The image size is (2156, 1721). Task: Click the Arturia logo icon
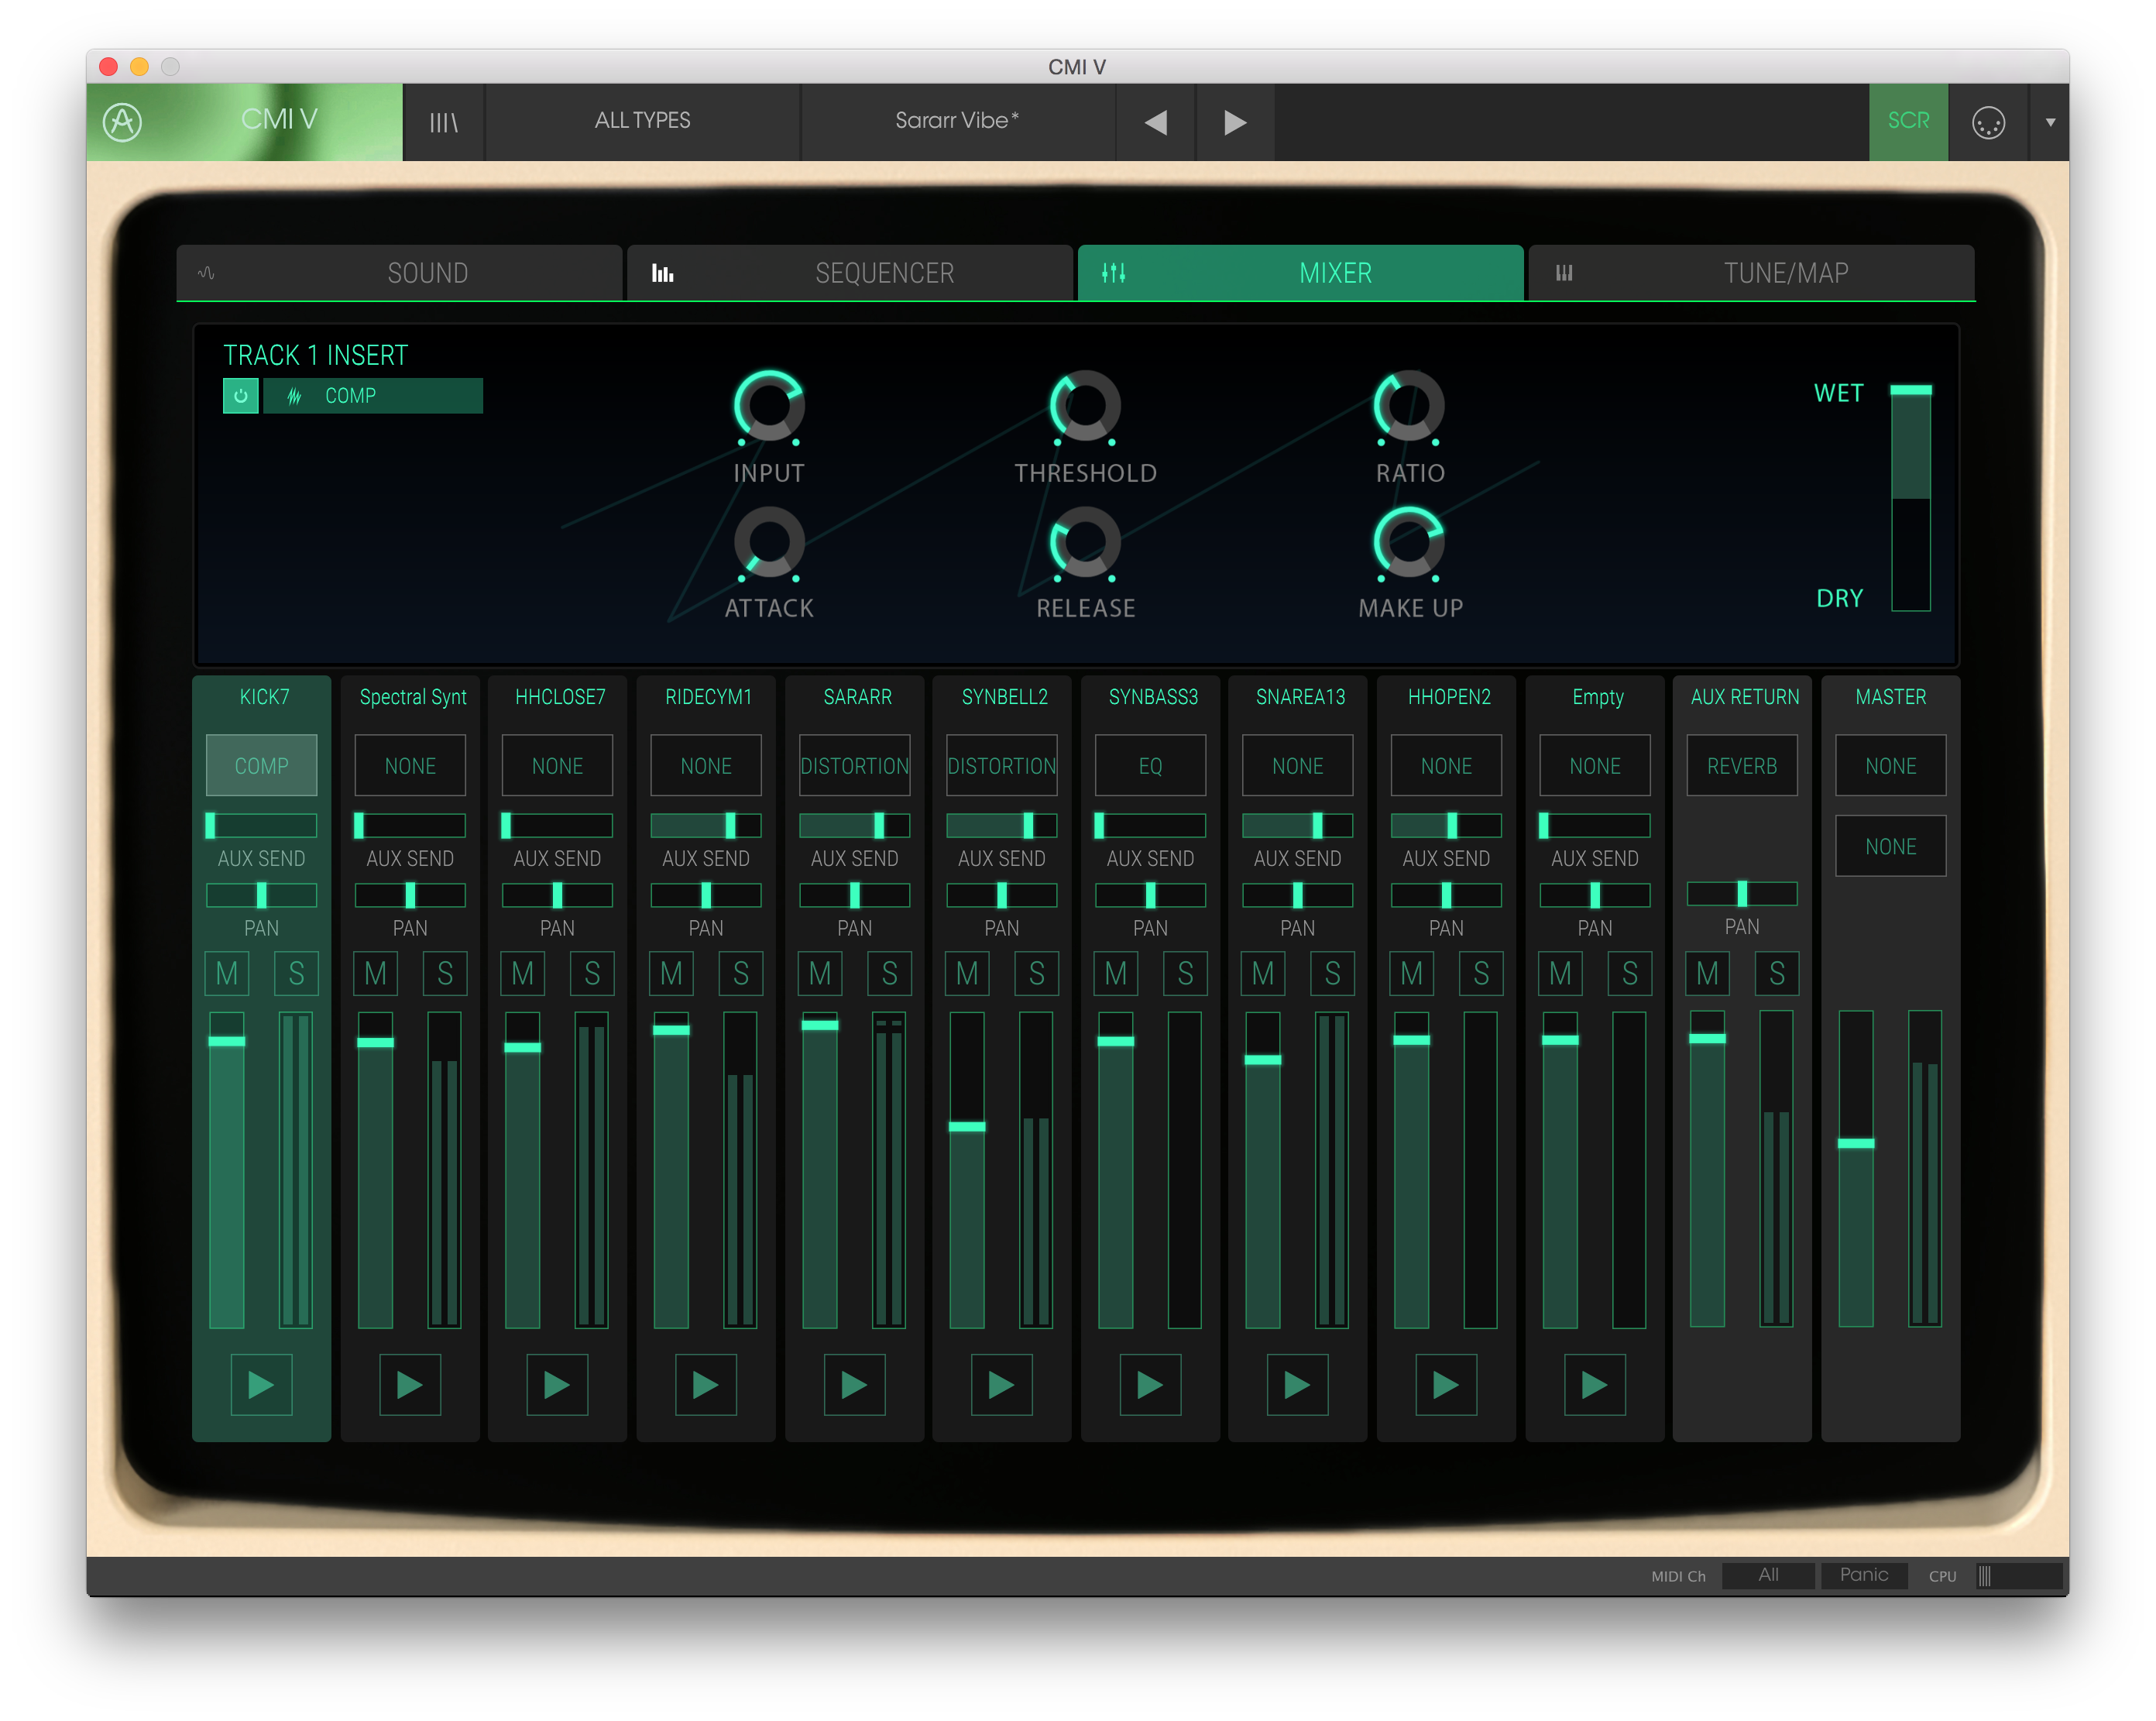click(122, 122)
